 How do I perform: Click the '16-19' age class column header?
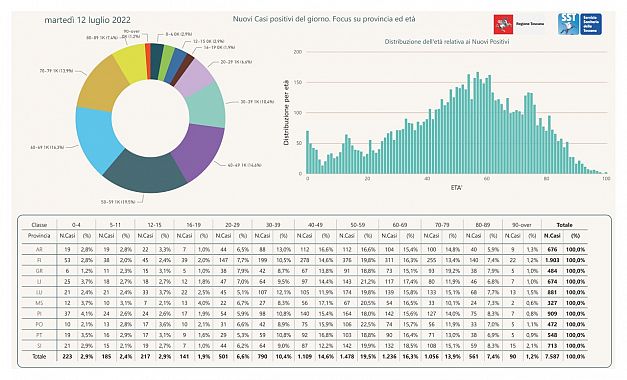[x=193, y=225]
